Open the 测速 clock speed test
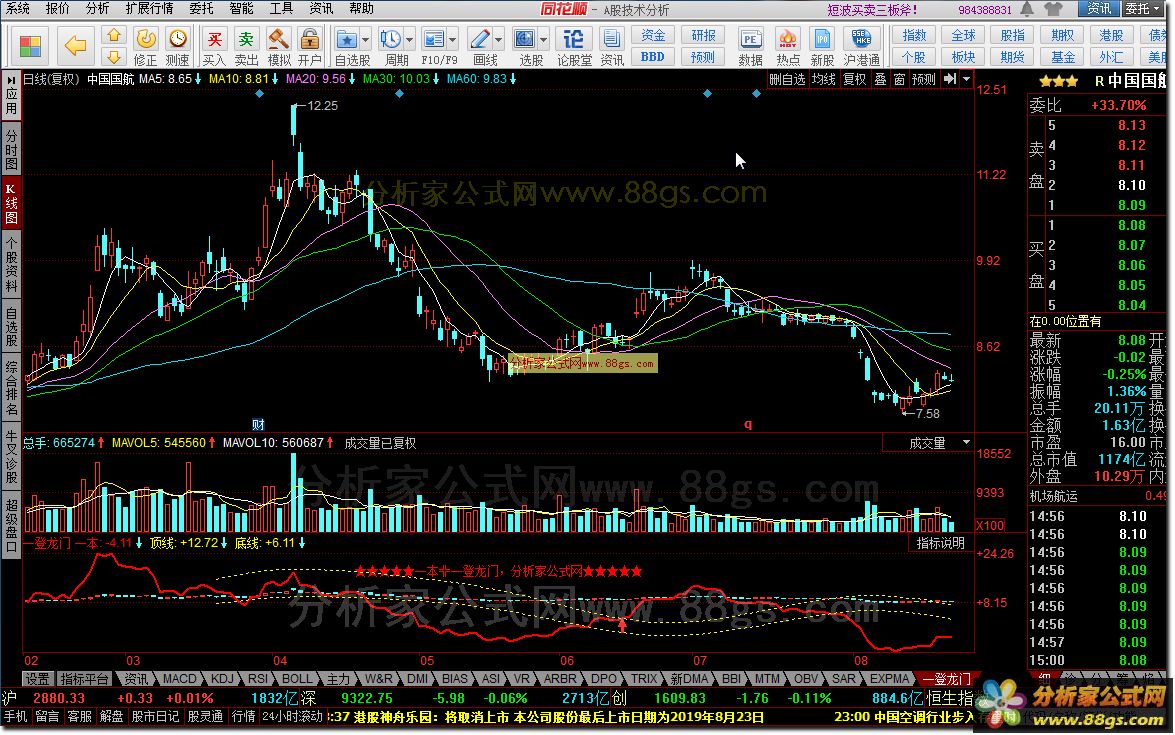Viewport: 1175px width, 735px height. pyautogui.click(x=178, y=39)
